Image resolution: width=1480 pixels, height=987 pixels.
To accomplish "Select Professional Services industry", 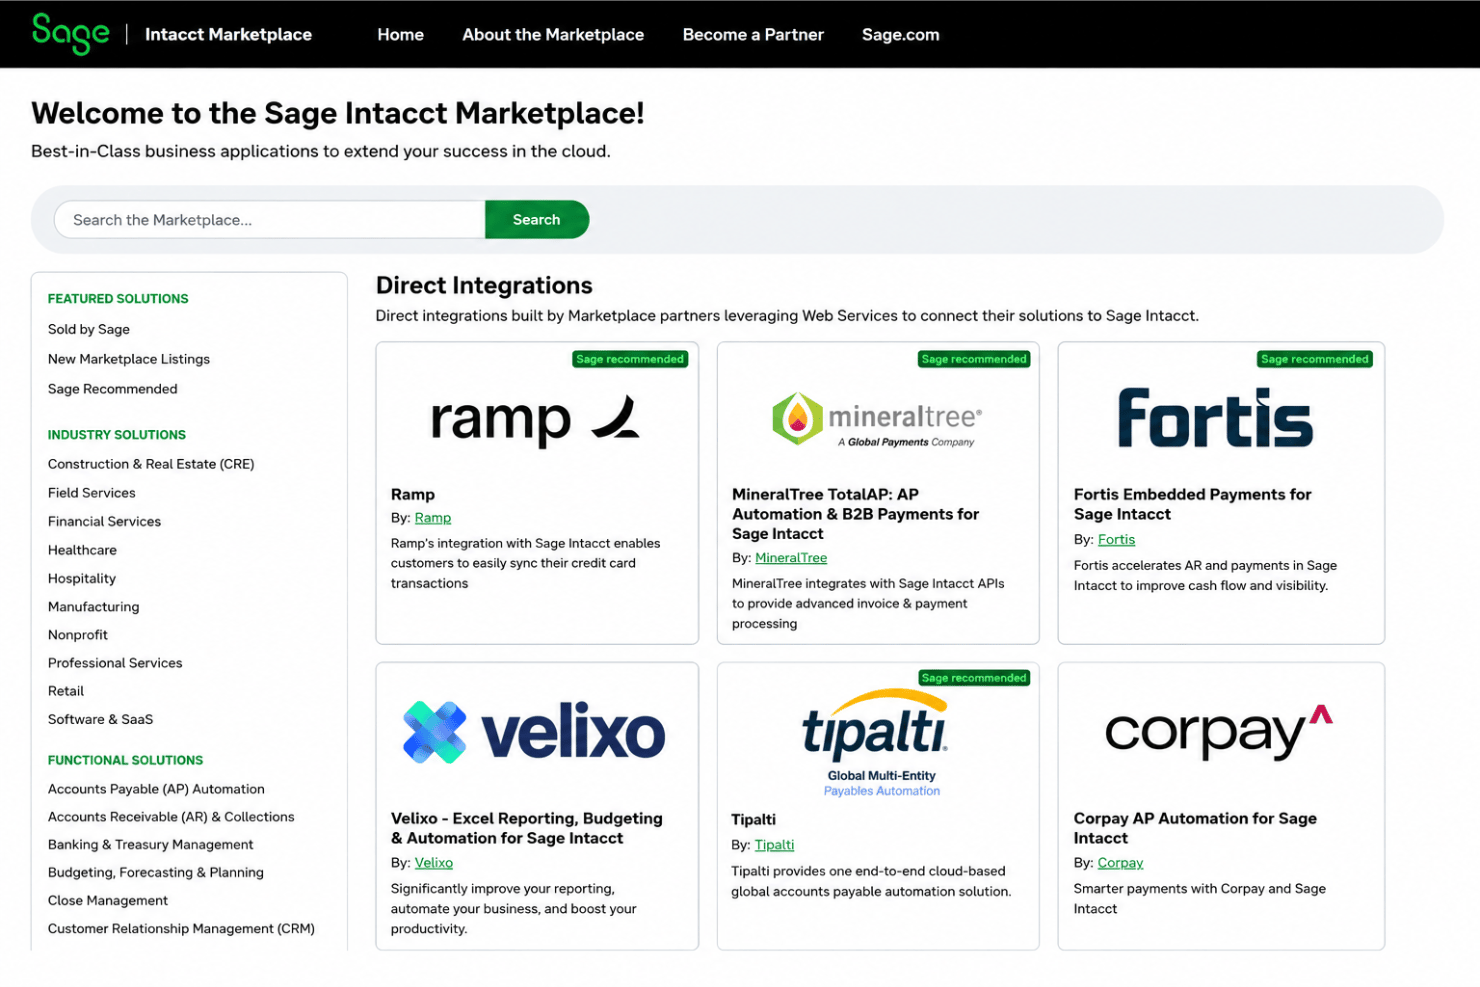I will click(115, 663).
